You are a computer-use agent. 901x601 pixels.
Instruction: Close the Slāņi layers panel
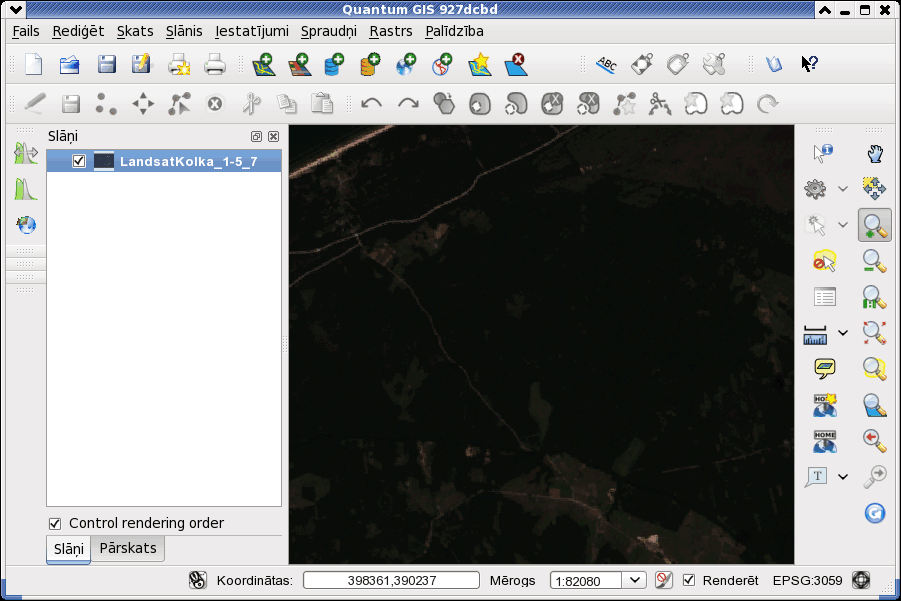tap(274, 136)
